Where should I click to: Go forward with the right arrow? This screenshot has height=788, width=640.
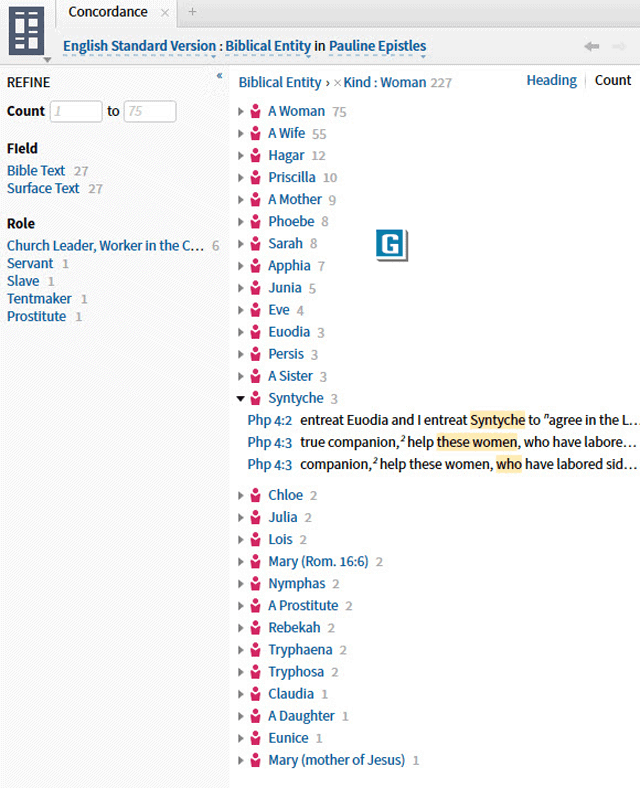(x=618, y=47)
